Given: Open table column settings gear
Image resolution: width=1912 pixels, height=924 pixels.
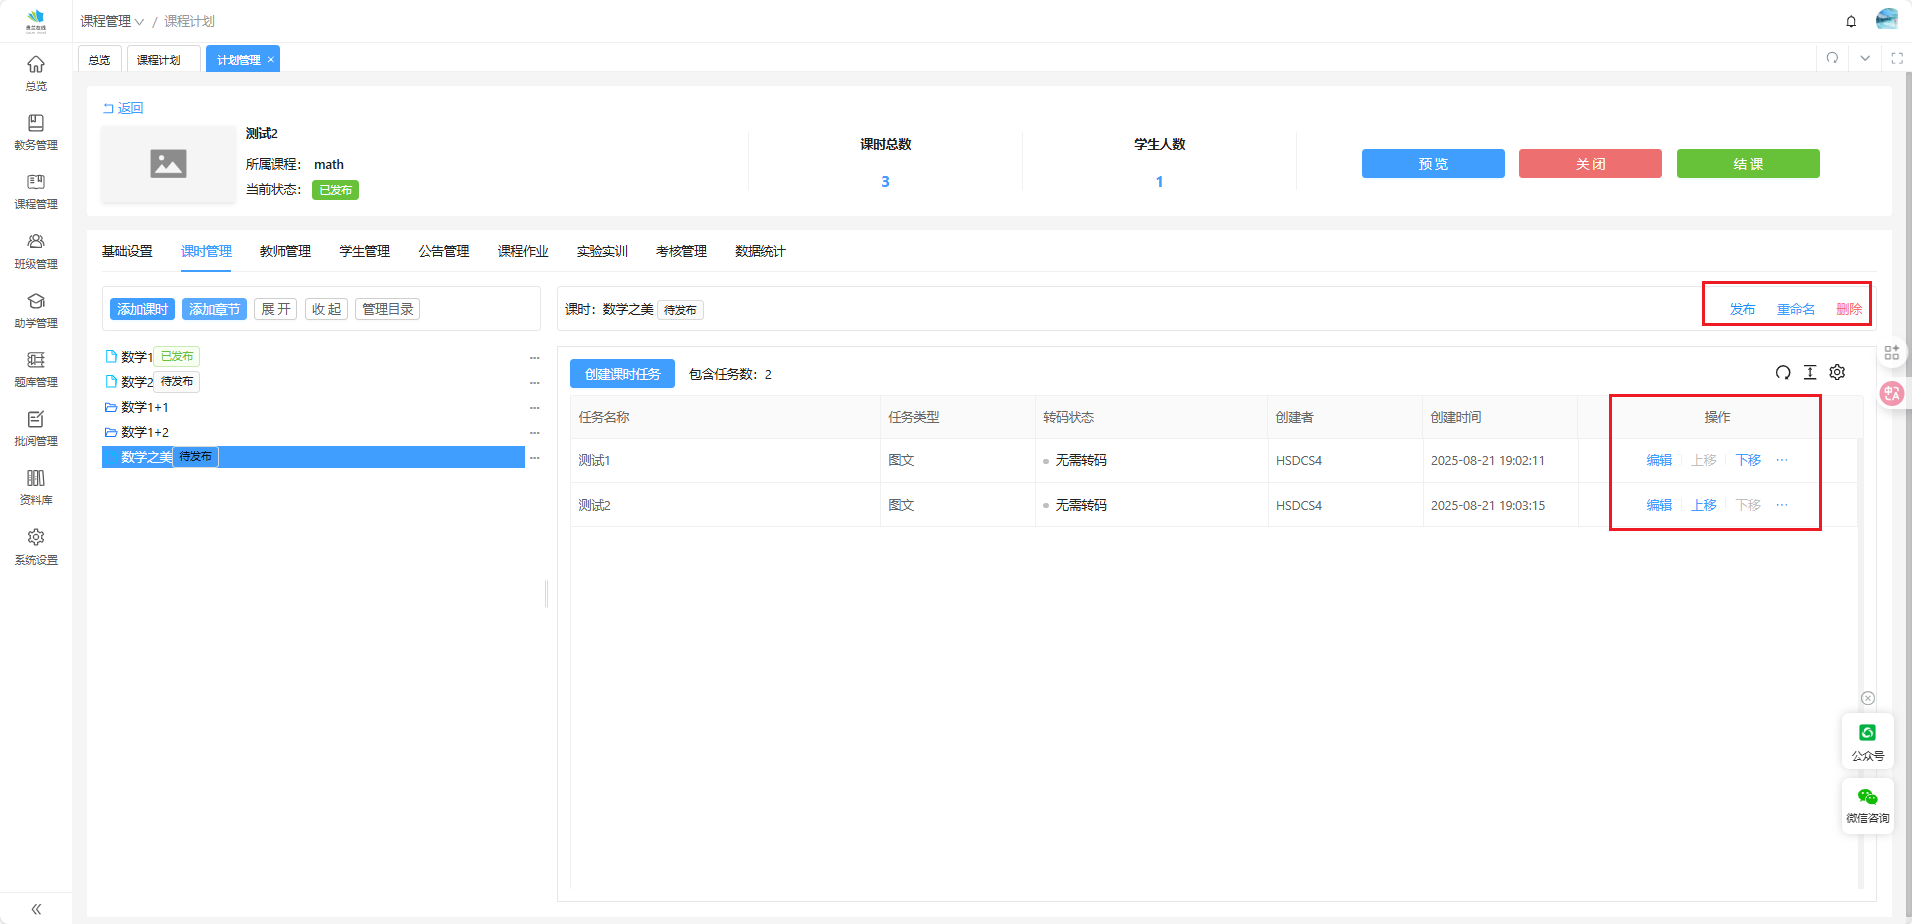Looking at the screenshot, I should (1837, 373).
